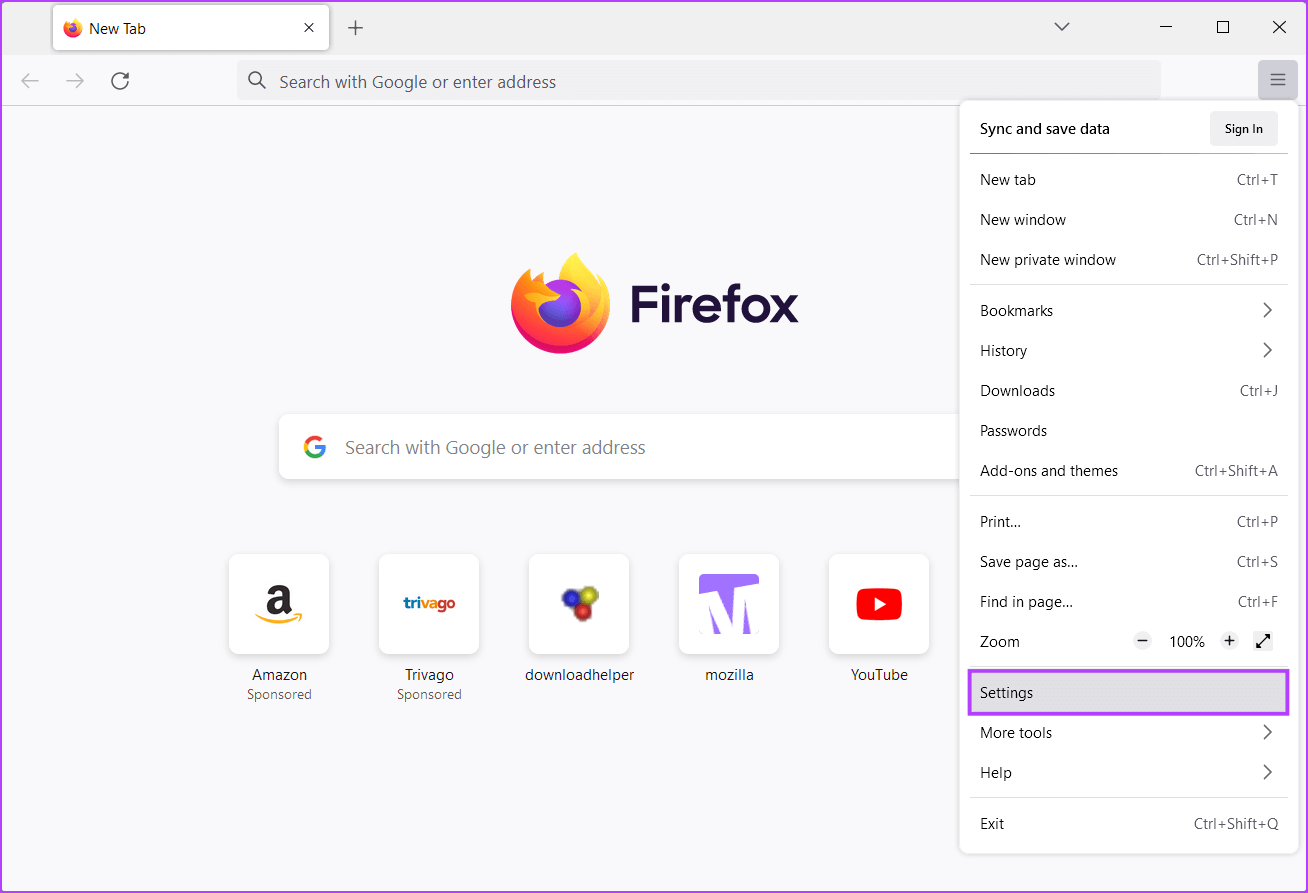Click the Sign In button
This screenshot has width=1308, height=893.
[1243, 129]
